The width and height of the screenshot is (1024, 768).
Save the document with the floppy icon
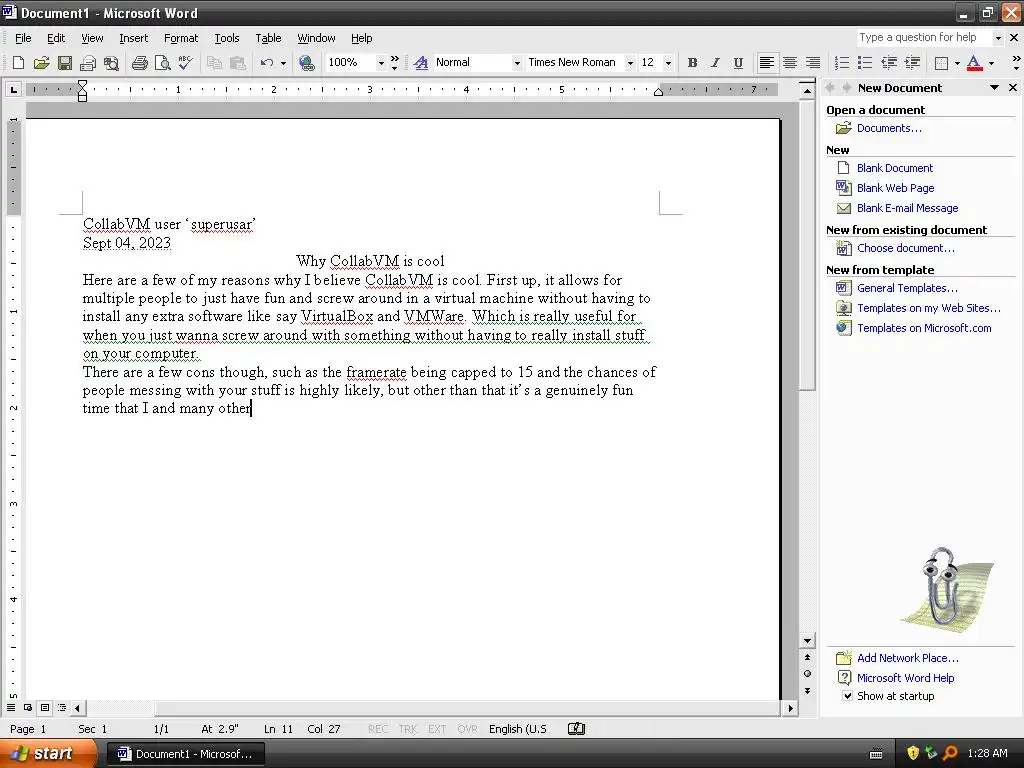(65, 63)
